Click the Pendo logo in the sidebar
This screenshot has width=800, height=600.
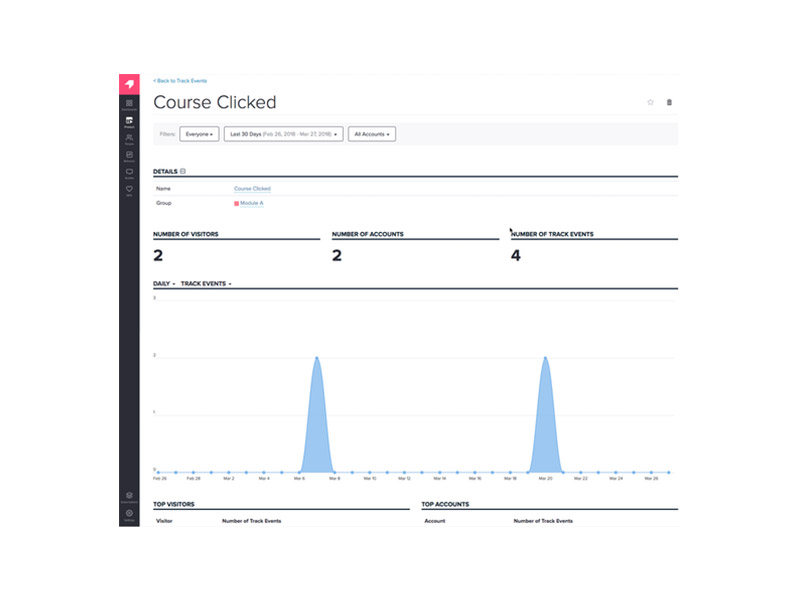click(129, 83)
